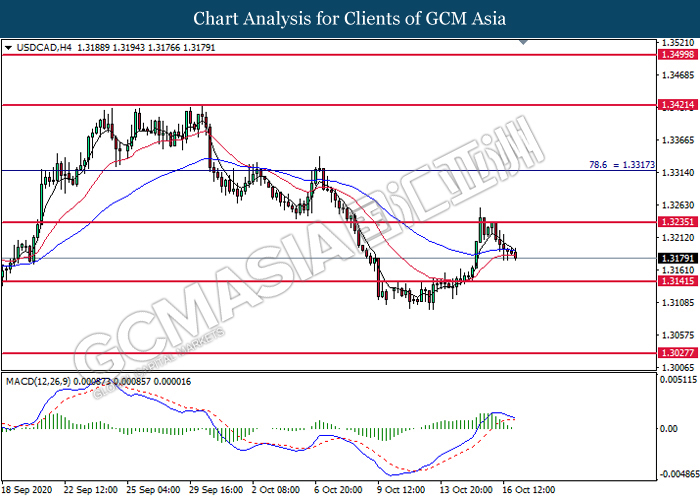Click the 1.35210 price scale value

click(678, 43)
